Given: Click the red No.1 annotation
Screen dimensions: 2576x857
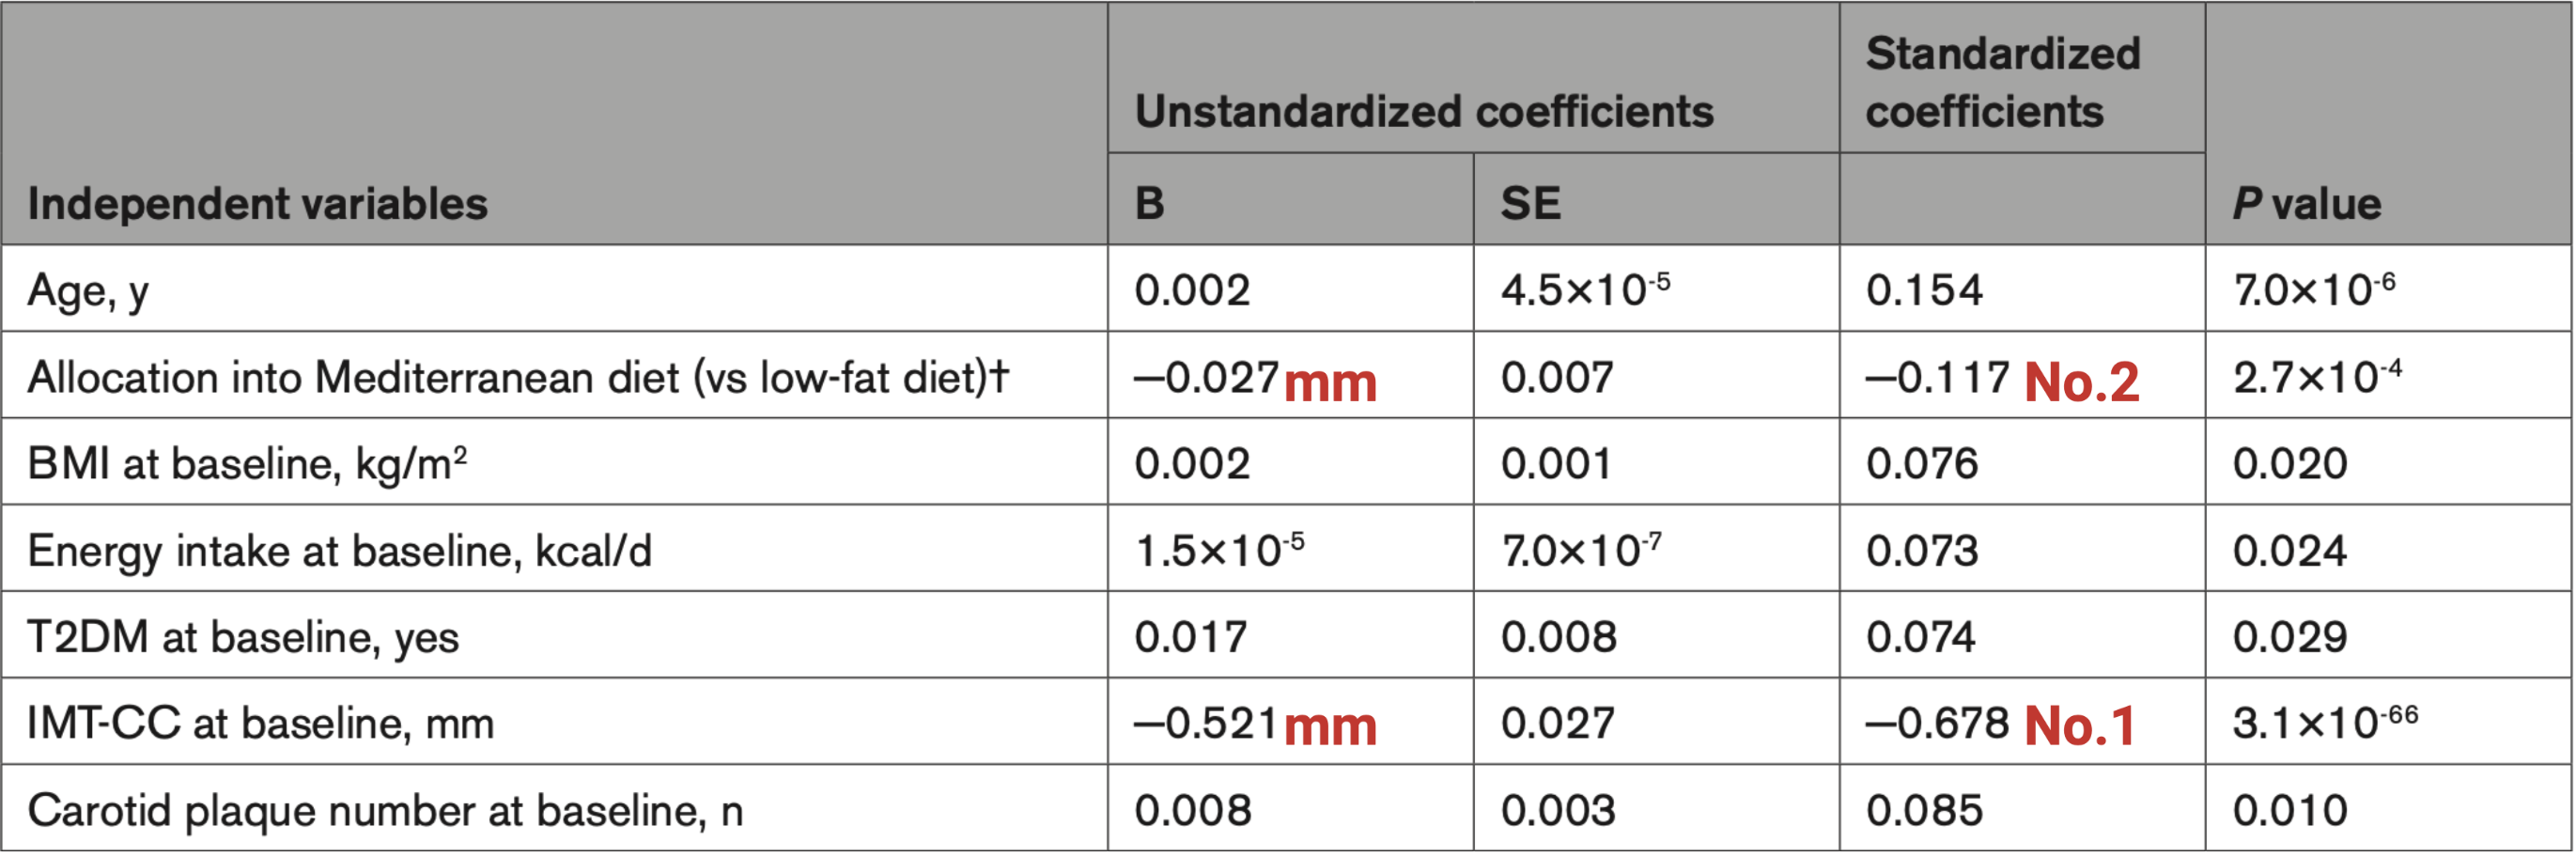Looking at the screenshot, I should (x=2080, y=726).
